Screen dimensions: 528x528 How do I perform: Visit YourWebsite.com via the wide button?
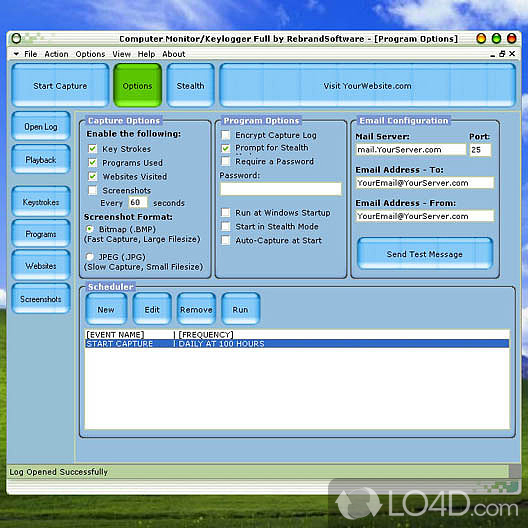pyautogui.click(x=367, y=86)
